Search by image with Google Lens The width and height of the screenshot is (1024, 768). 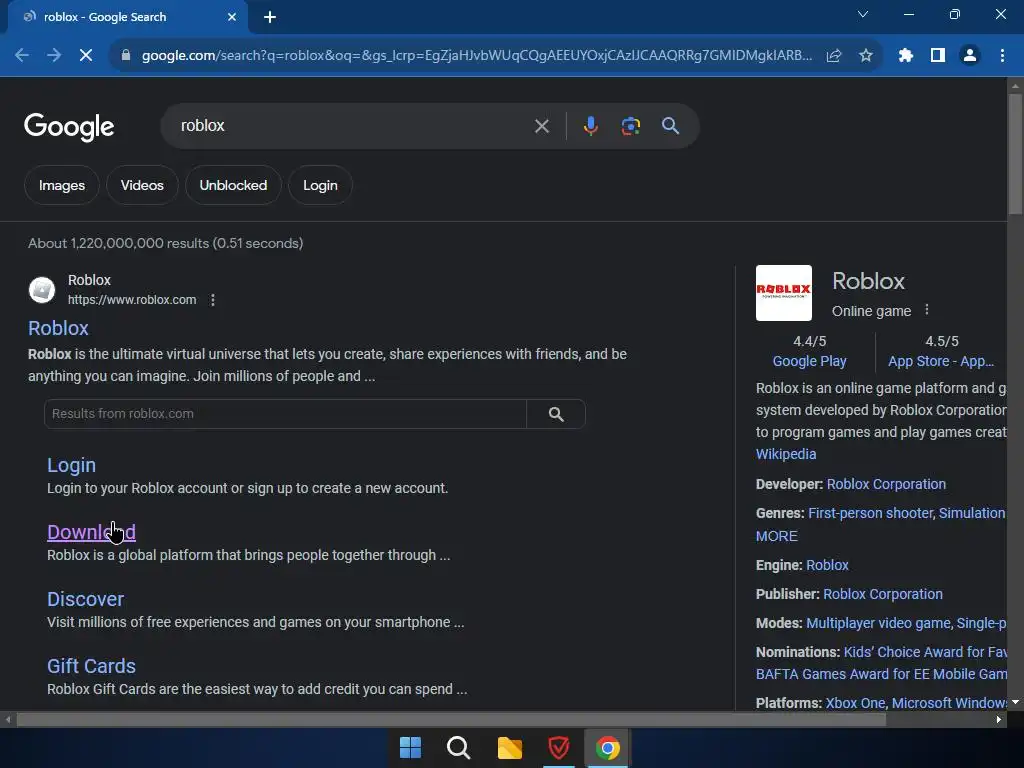[631, 126]
